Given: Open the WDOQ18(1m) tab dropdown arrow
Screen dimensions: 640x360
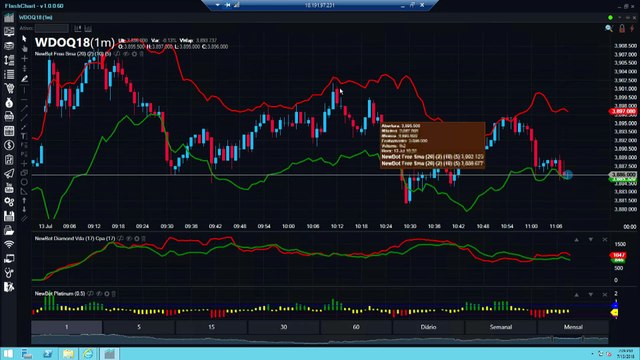Looking at the screenshot, I should click(620, 18).
